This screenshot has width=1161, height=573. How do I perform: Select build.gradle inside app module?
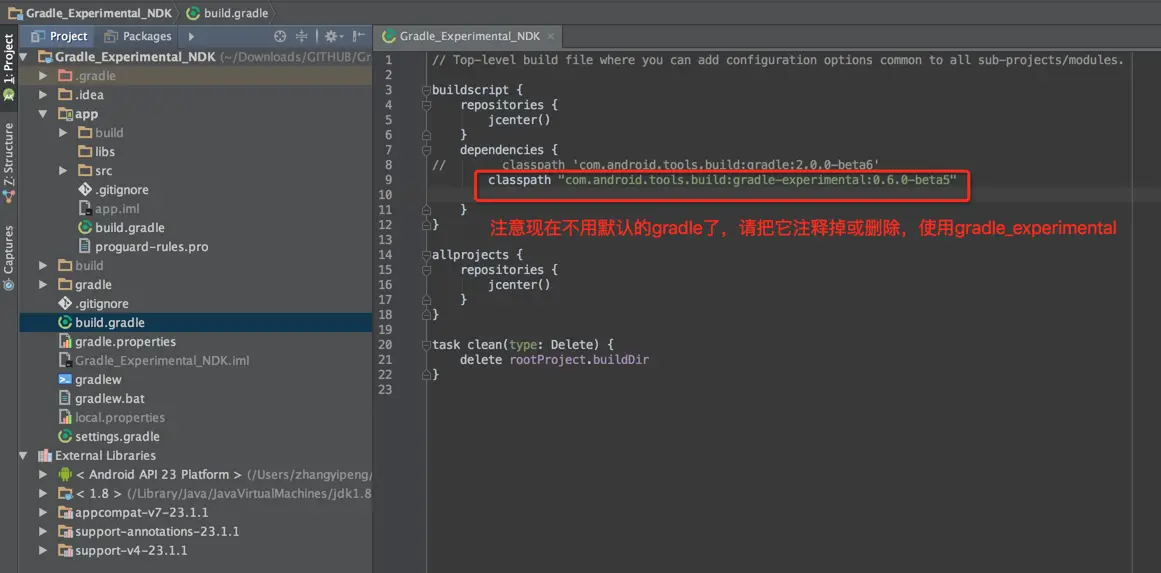pos(130,228)
